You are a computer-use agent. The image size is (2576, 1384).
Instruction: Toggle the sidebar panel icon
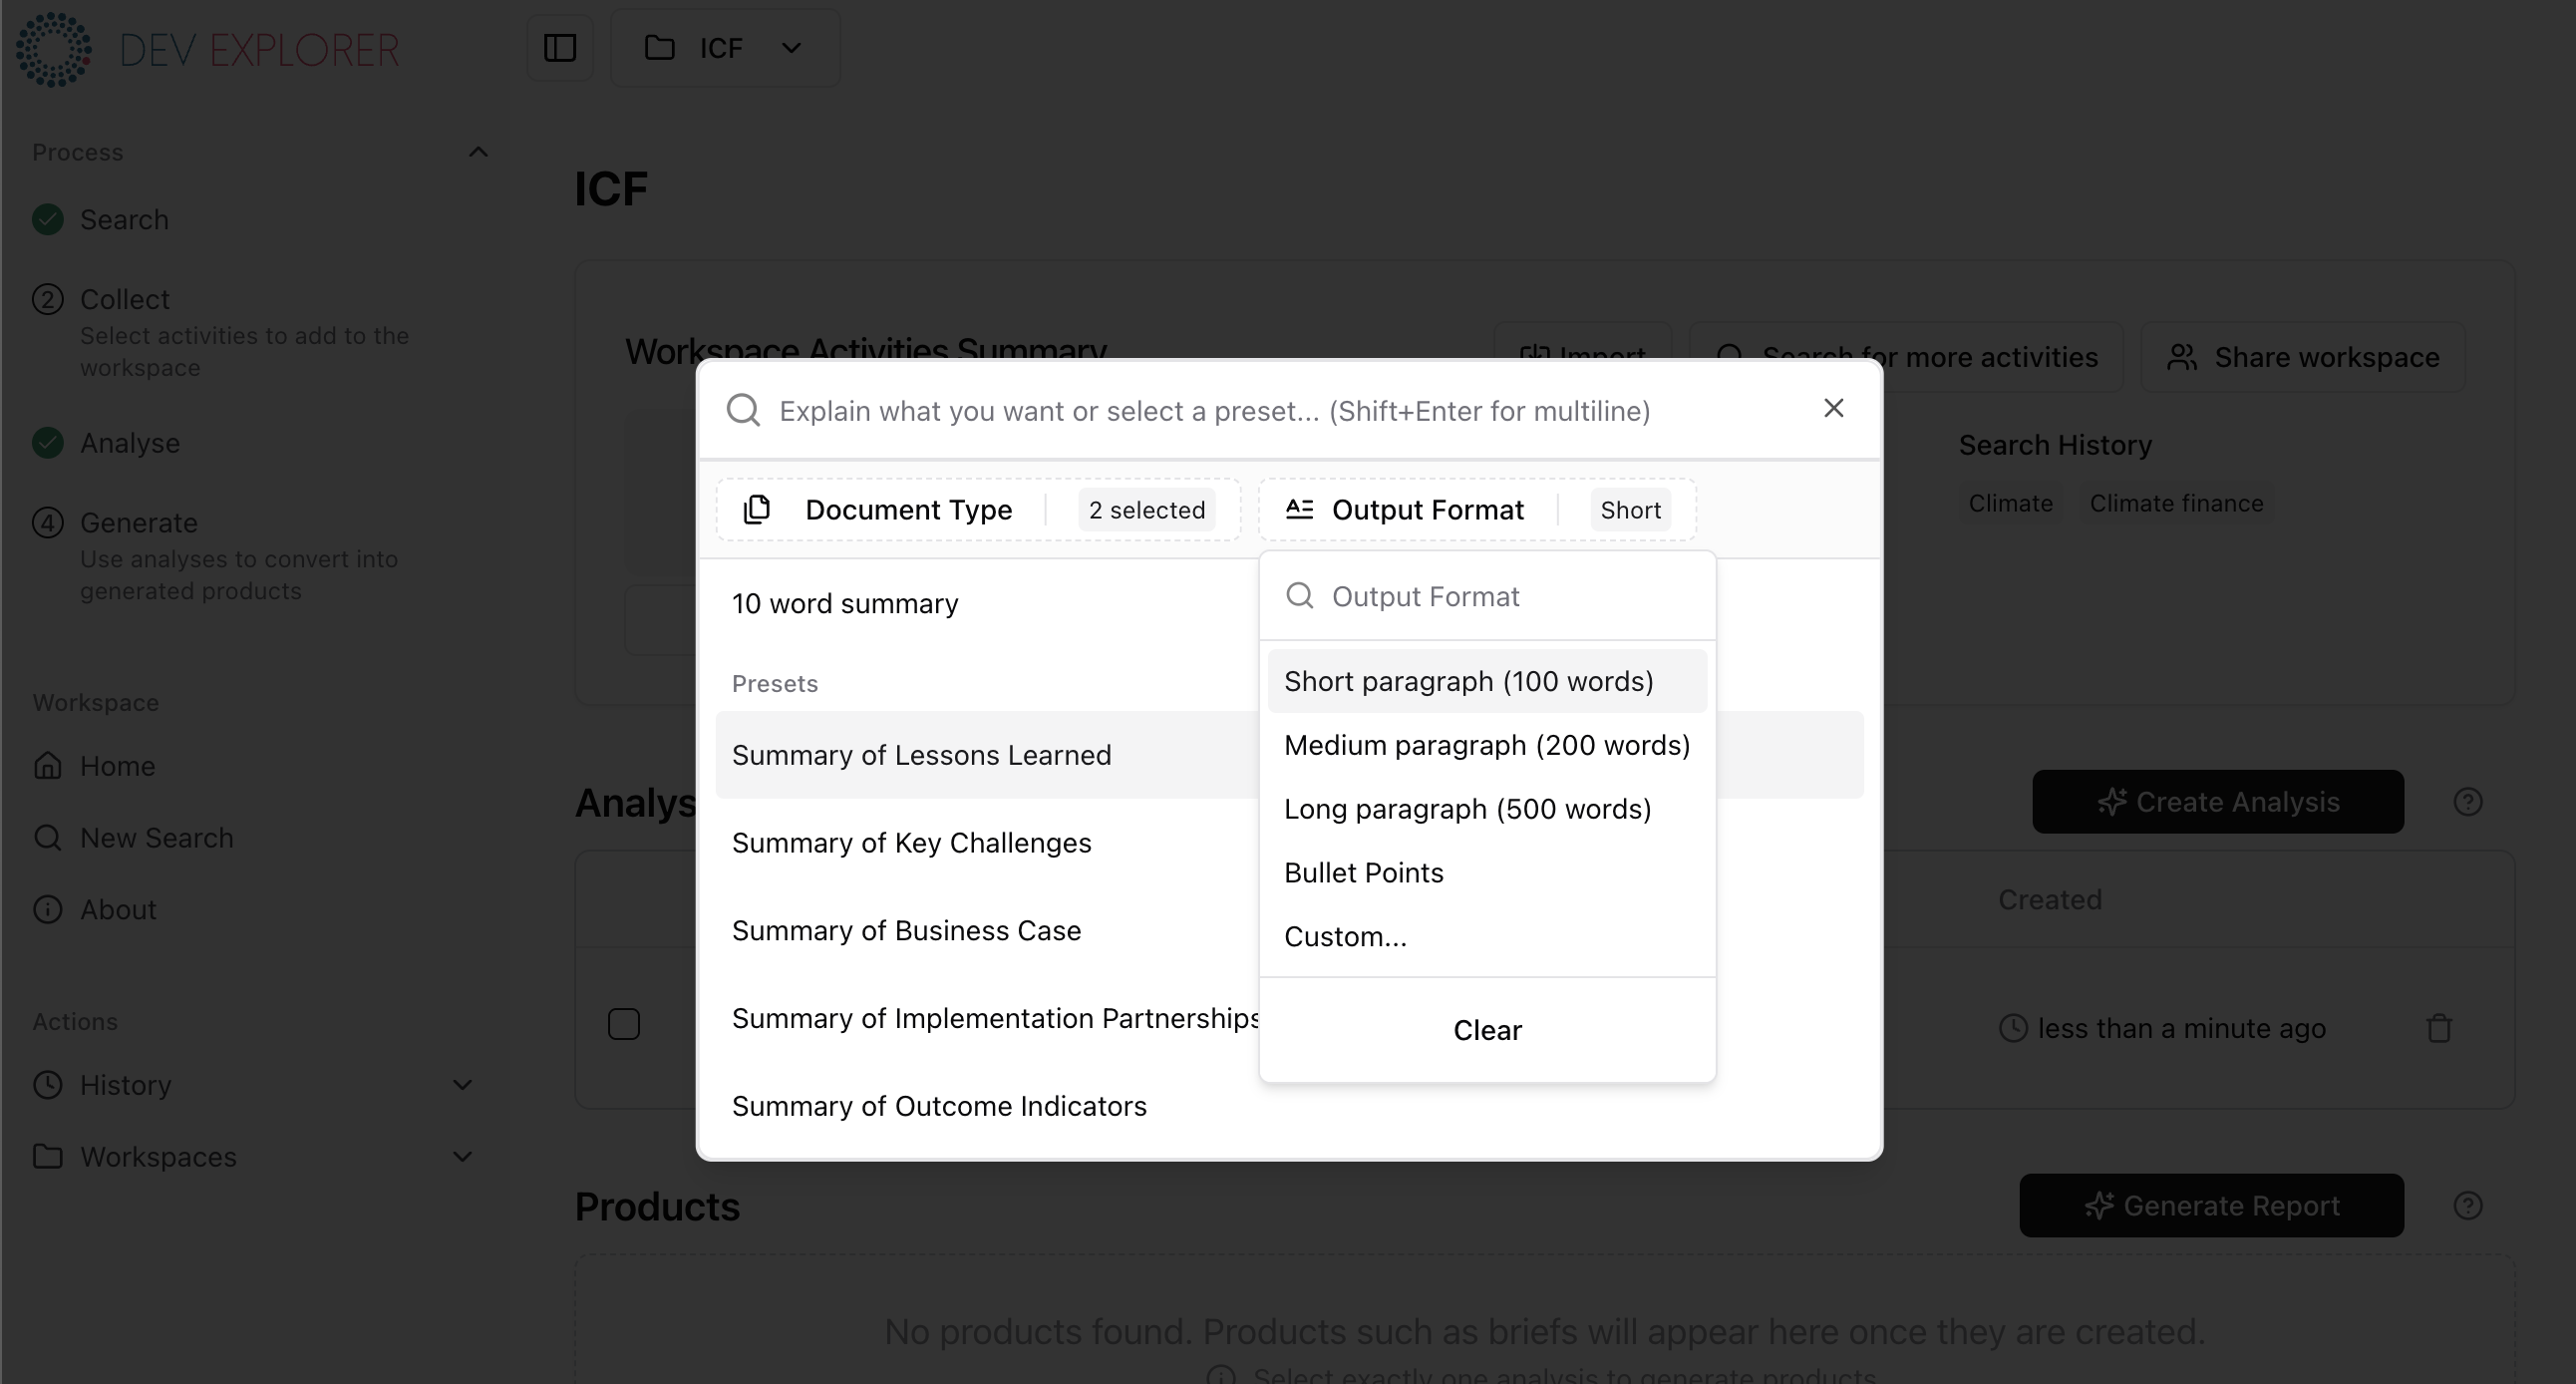tap(559, 47)
